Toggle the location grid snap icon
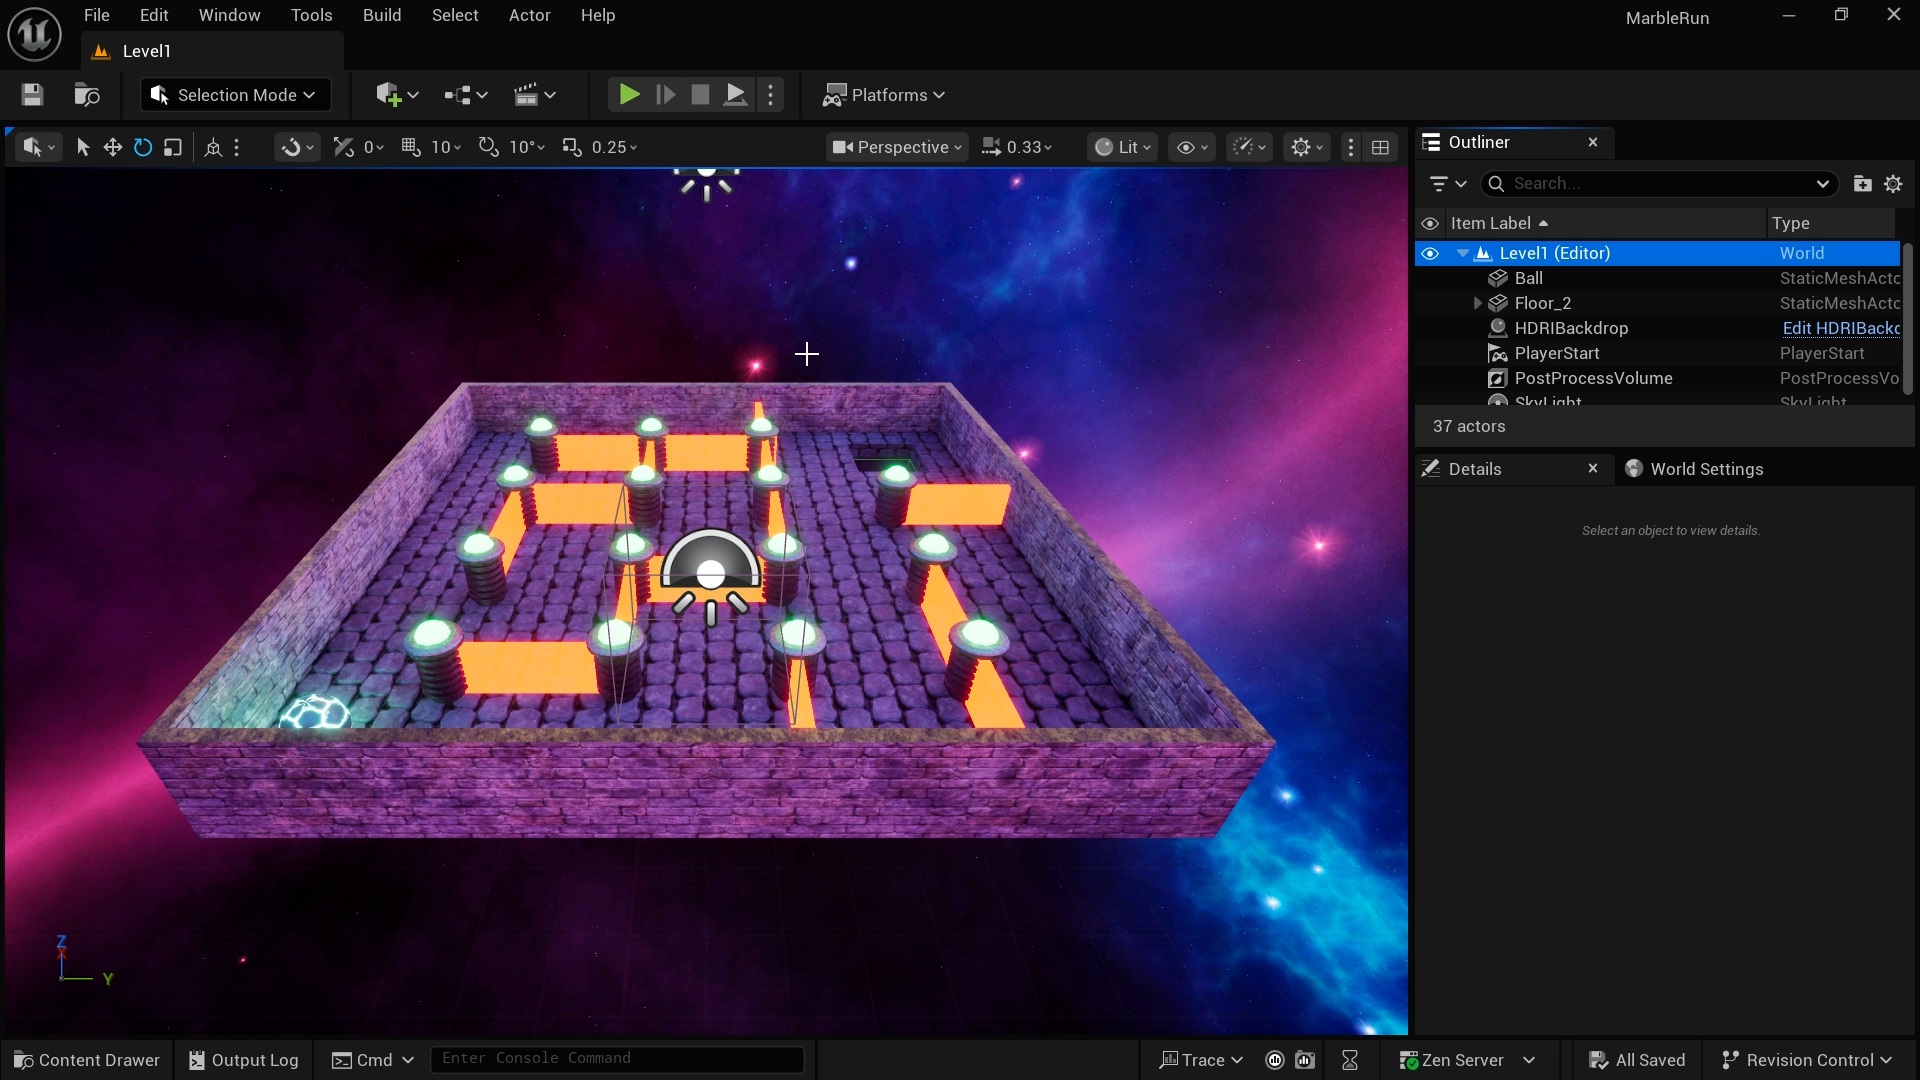Image resolution: width=1920 pixels, height=1080 pixels. pos(410,147)
